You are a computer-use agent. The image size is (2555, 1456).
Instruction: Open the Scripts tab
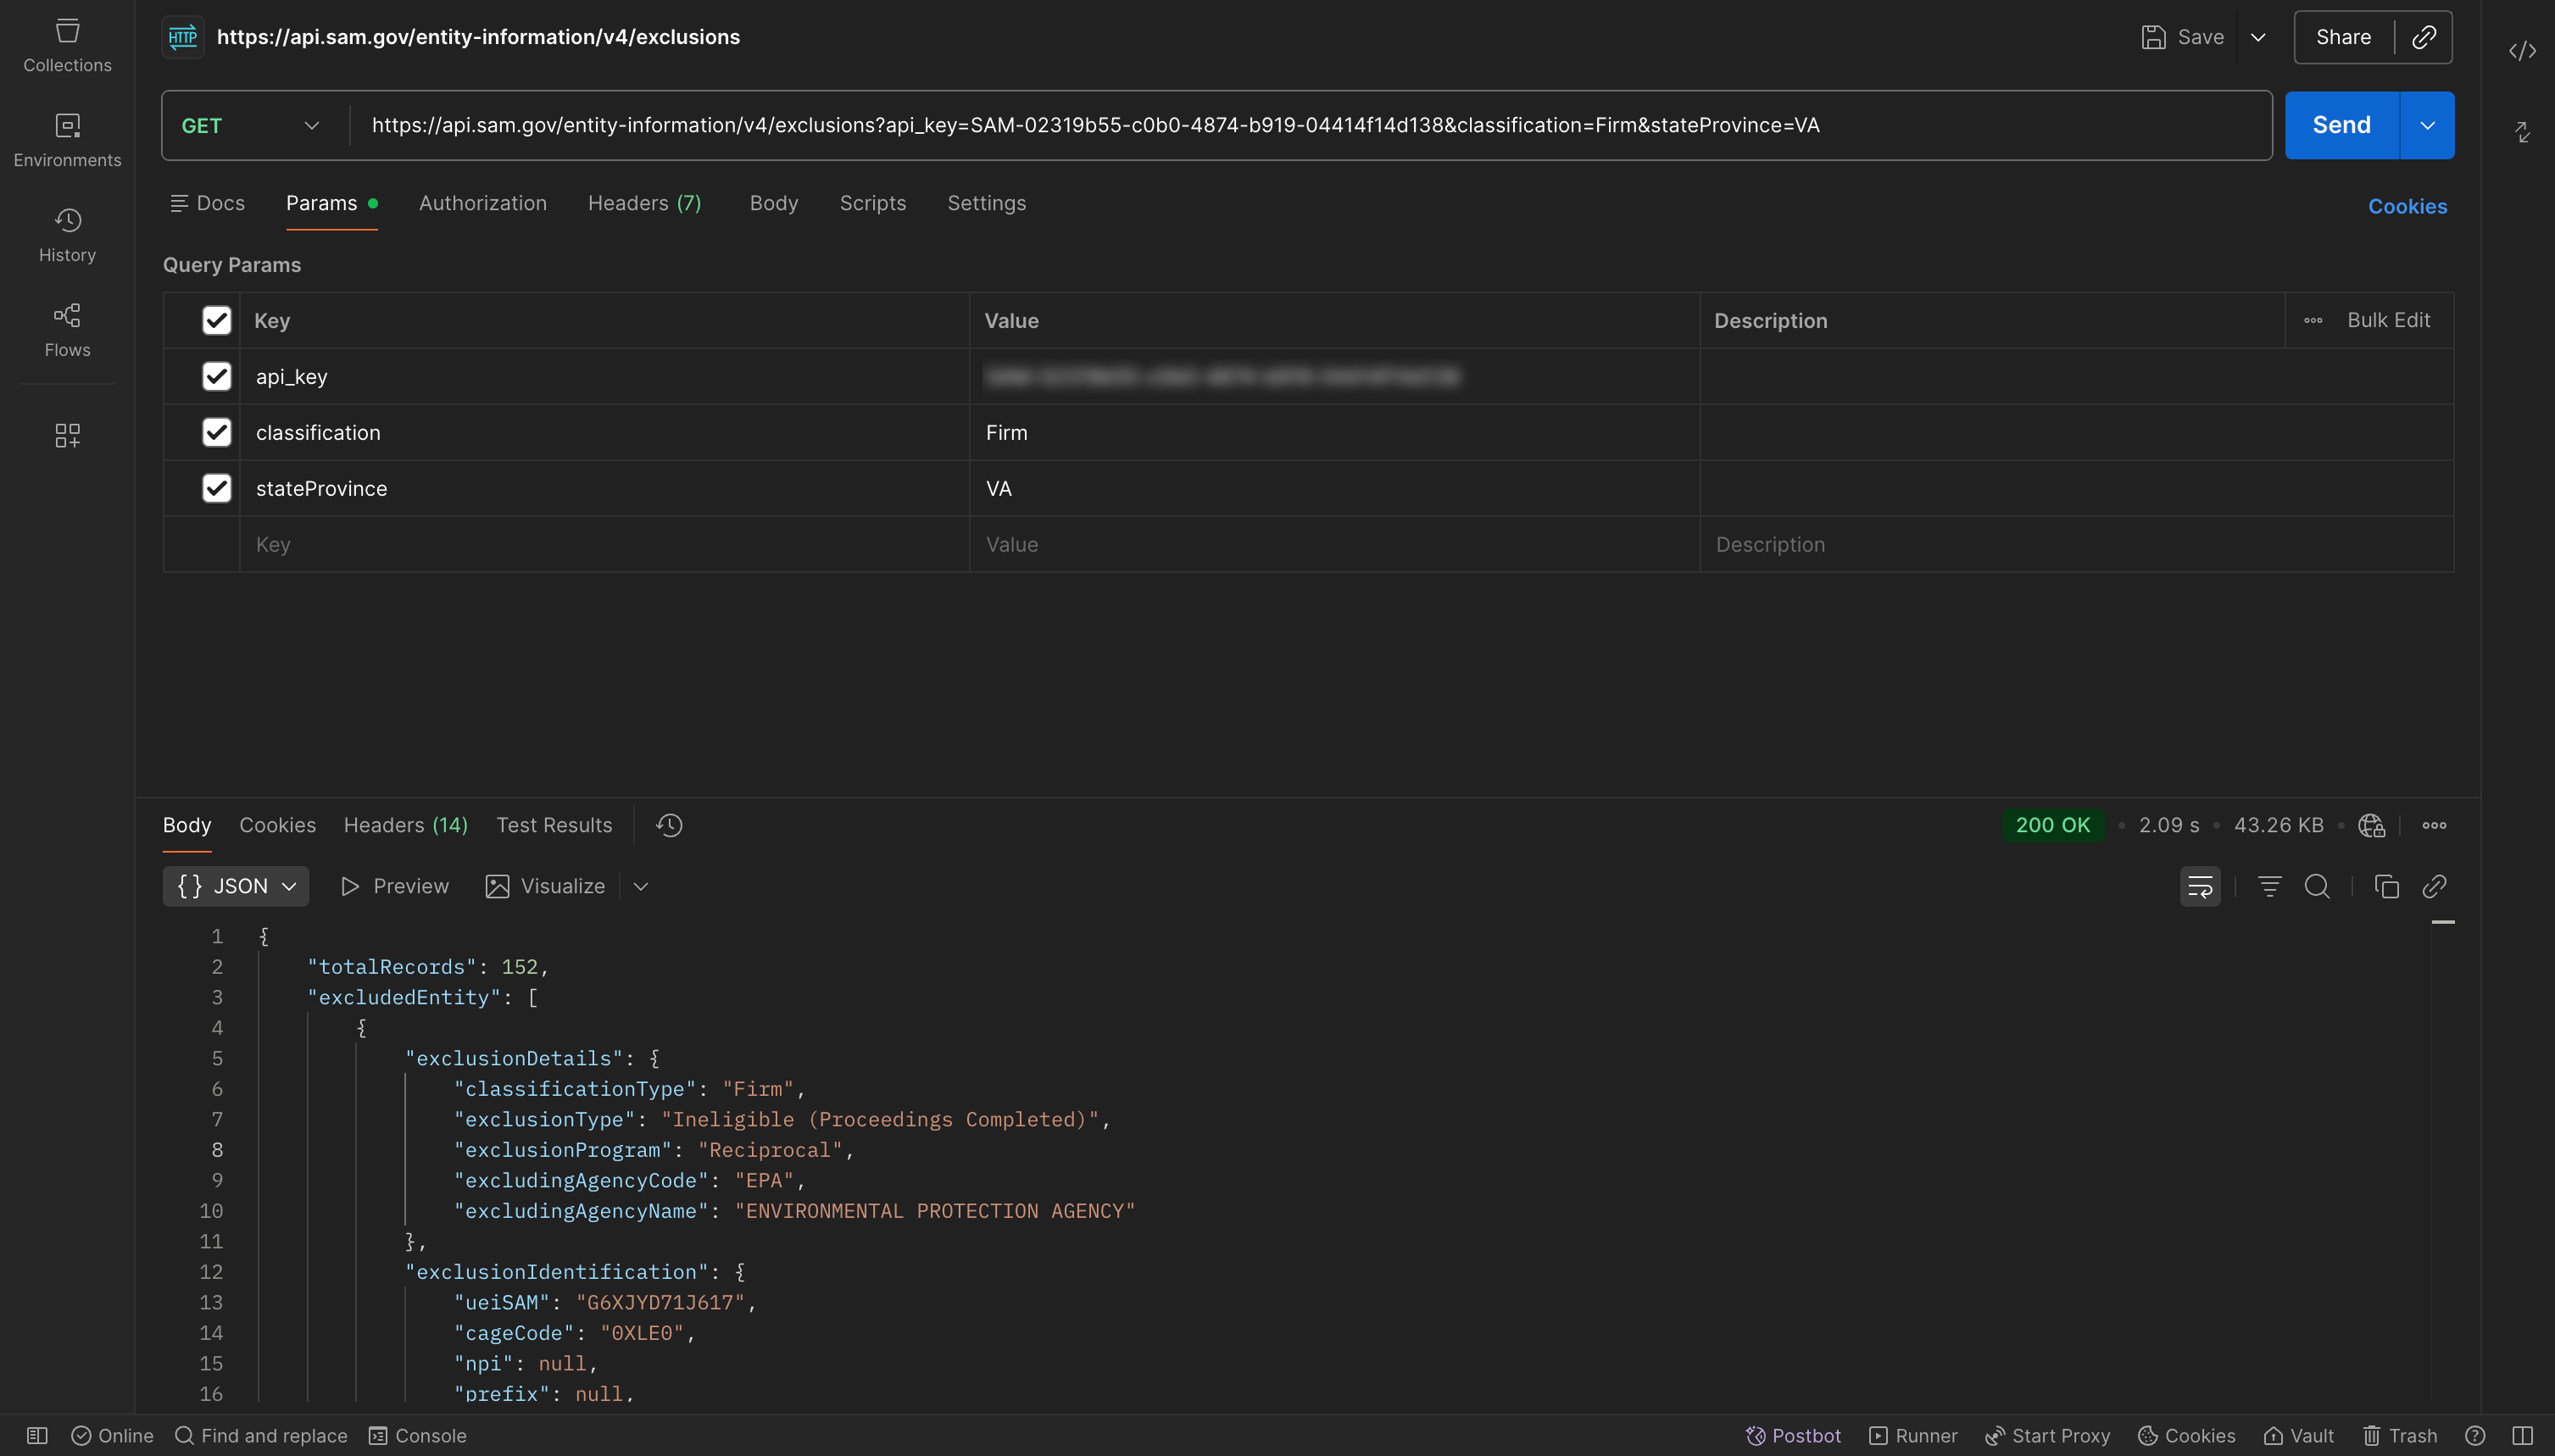(872, 203)
